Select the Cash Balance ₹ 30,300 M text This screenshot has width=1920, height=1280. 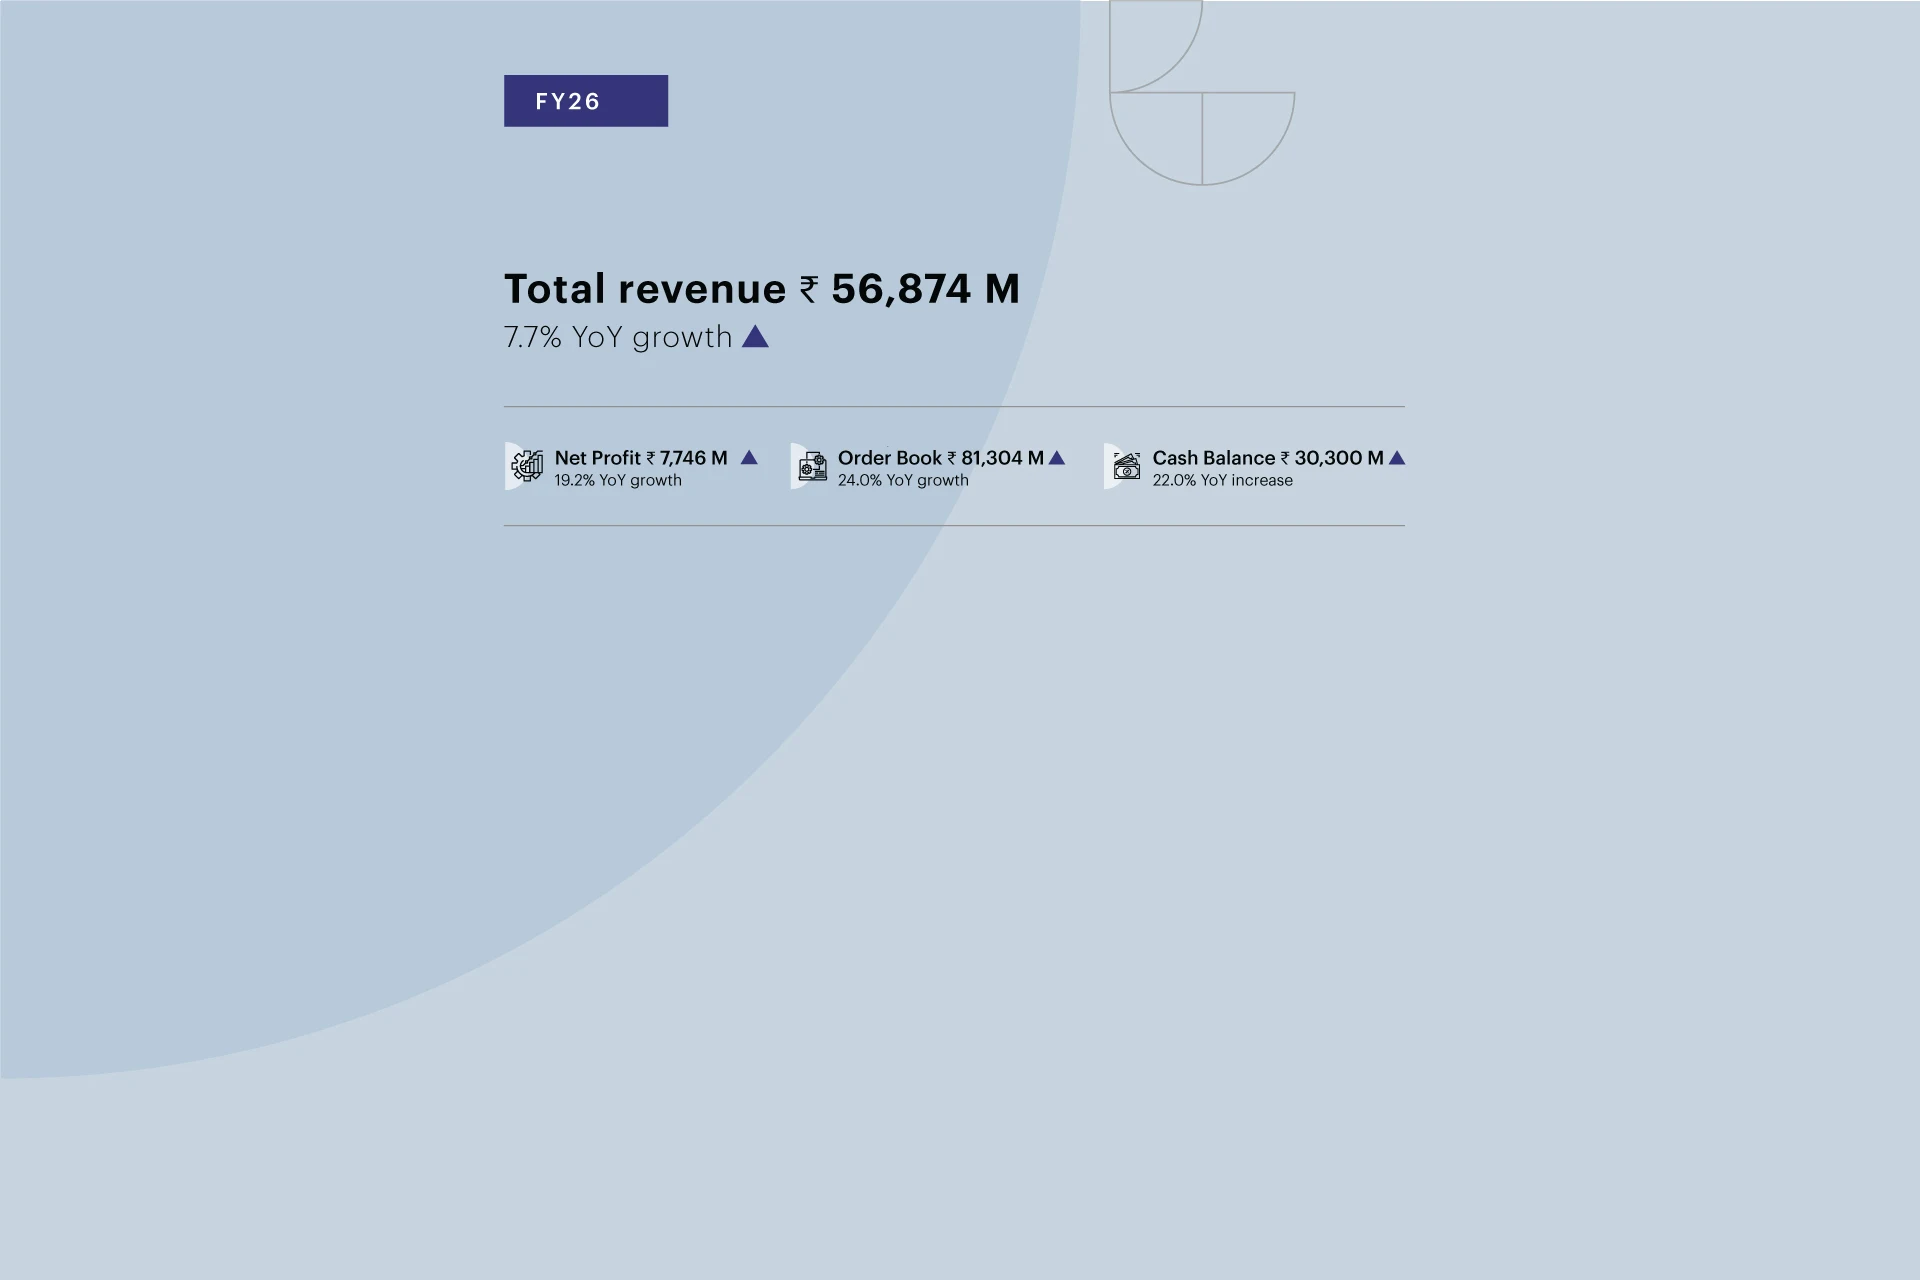click(x=1268, y=458)
